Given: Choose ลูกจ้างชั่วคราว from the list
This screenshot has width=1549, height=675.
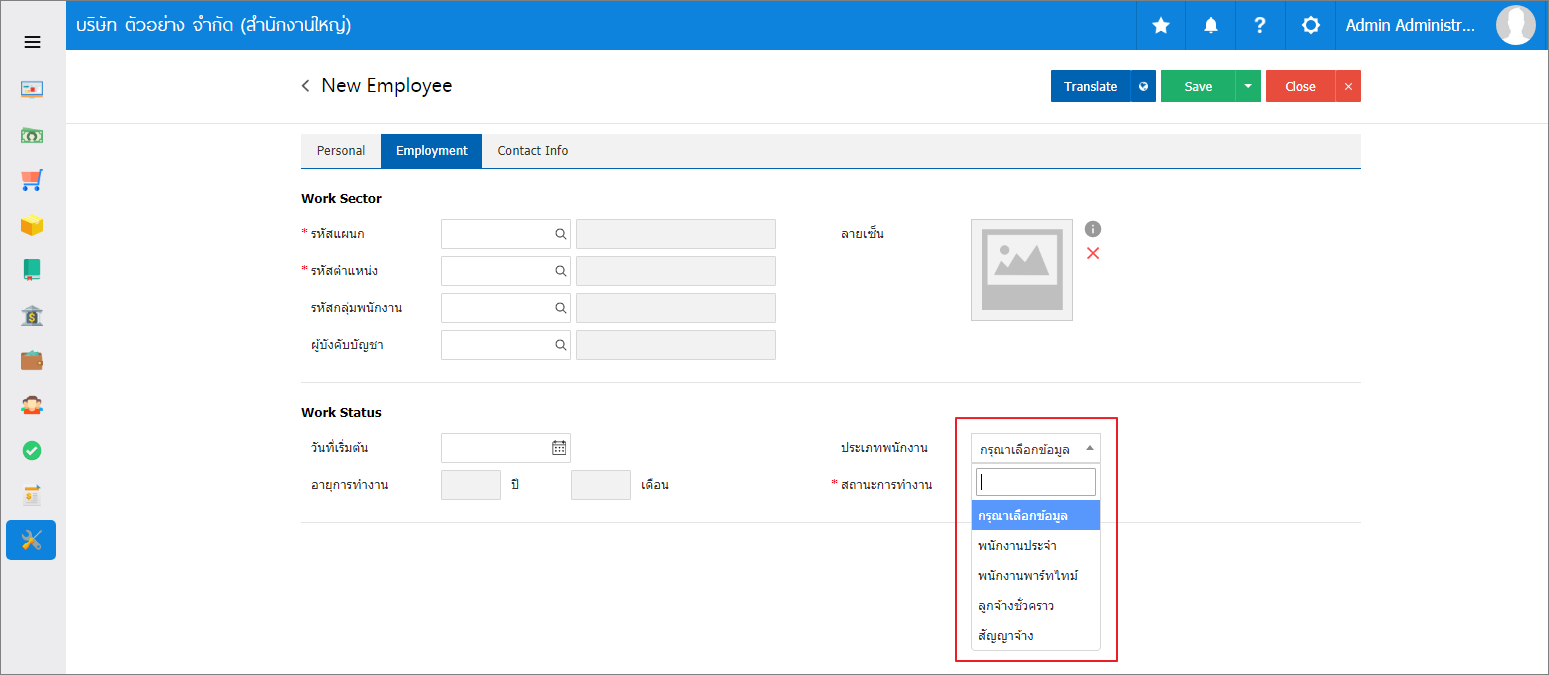Looking at the screenshot, I should 1036,606.
